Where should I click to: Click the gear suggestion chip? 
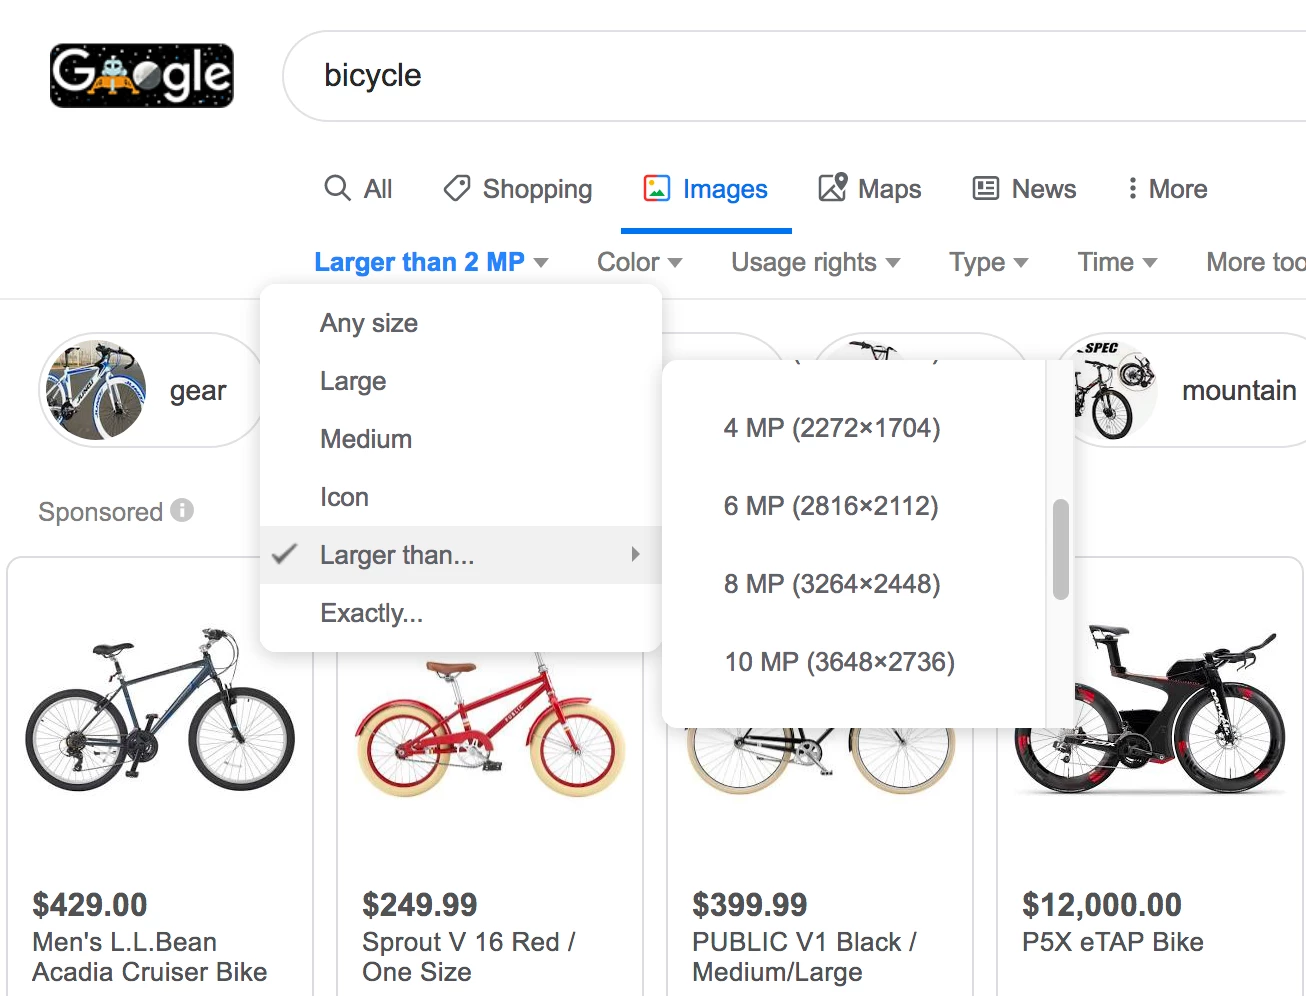click(150, 390)
